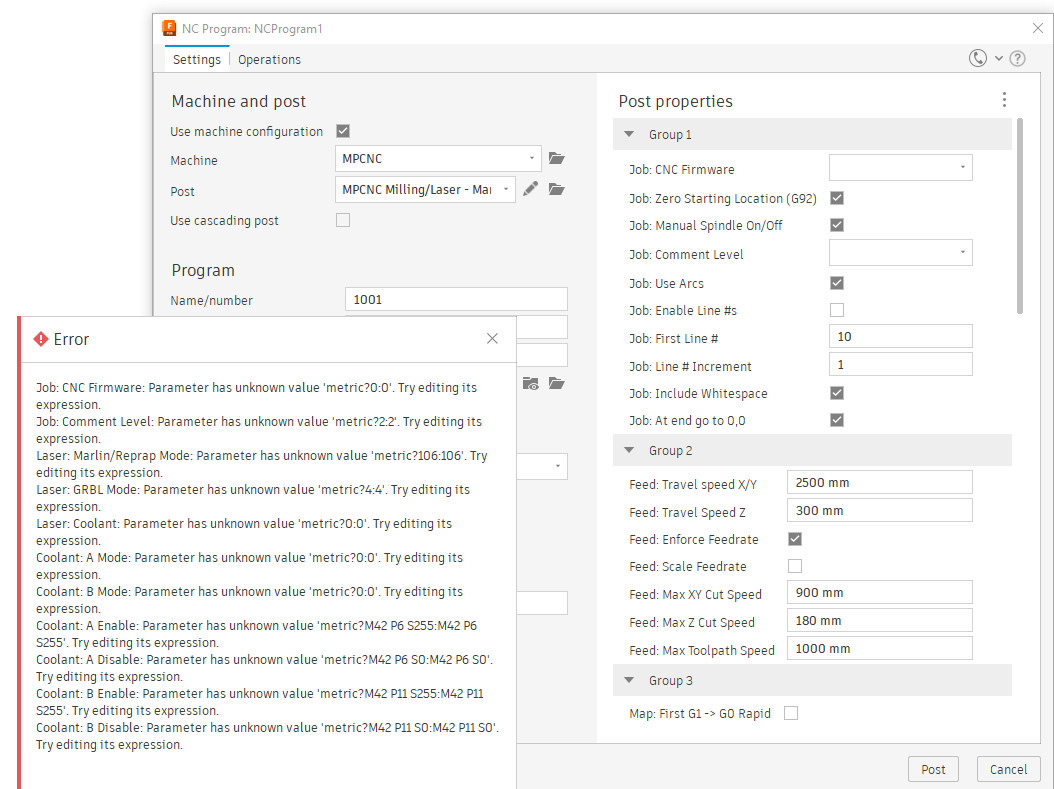The height and width of the screenshot is (789, 1054).
Task: Toggle Feed: Scale Feedrate checkbox
Action: [795, 566]
